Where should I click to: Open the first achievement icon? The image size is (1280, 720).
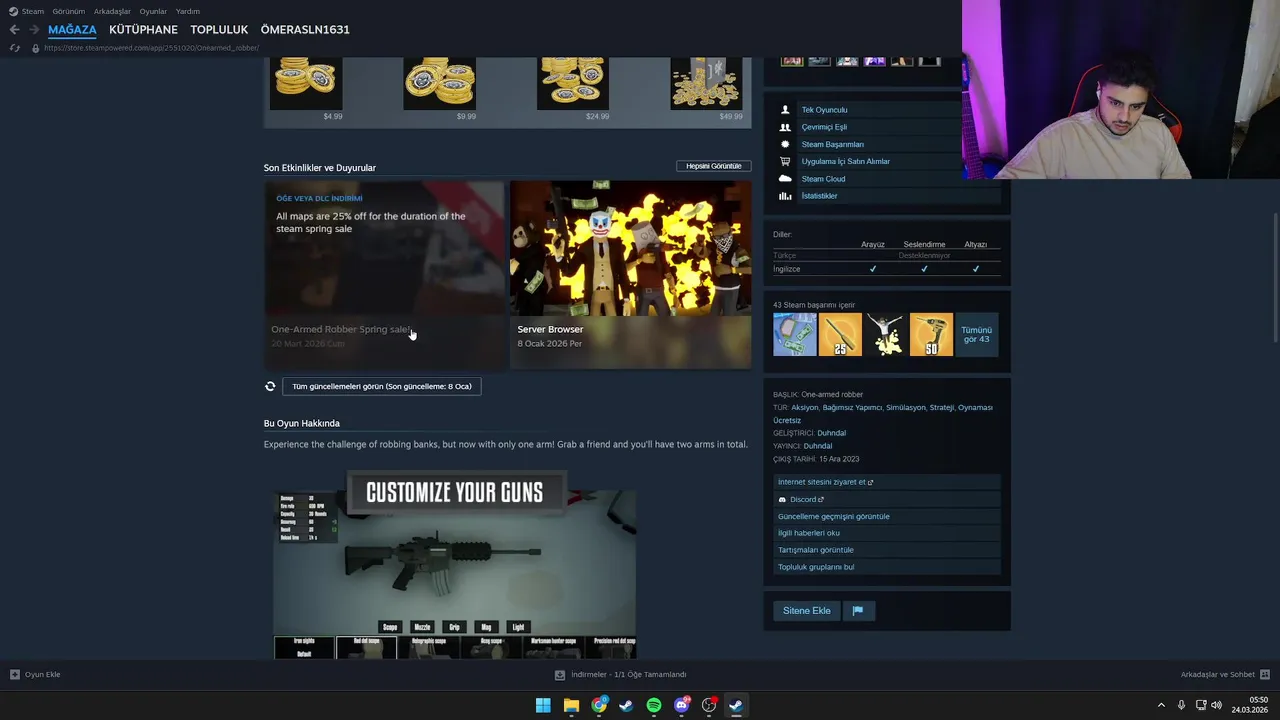[x=794, y=334]
